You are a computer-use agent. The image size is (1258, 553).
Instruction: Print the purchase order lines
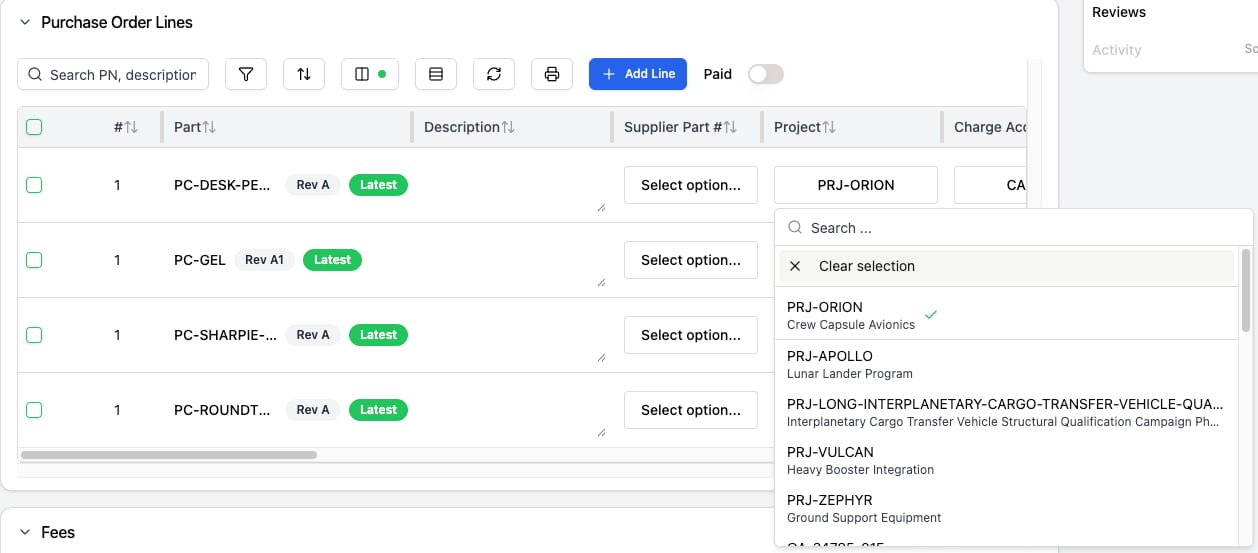coord(552,74)
